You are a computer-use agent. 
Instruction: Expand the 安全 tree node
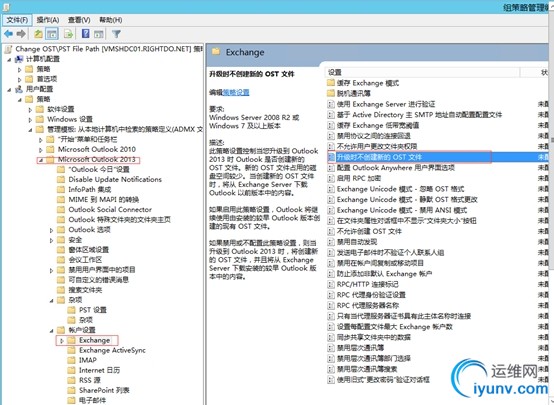tap(52, 240)
